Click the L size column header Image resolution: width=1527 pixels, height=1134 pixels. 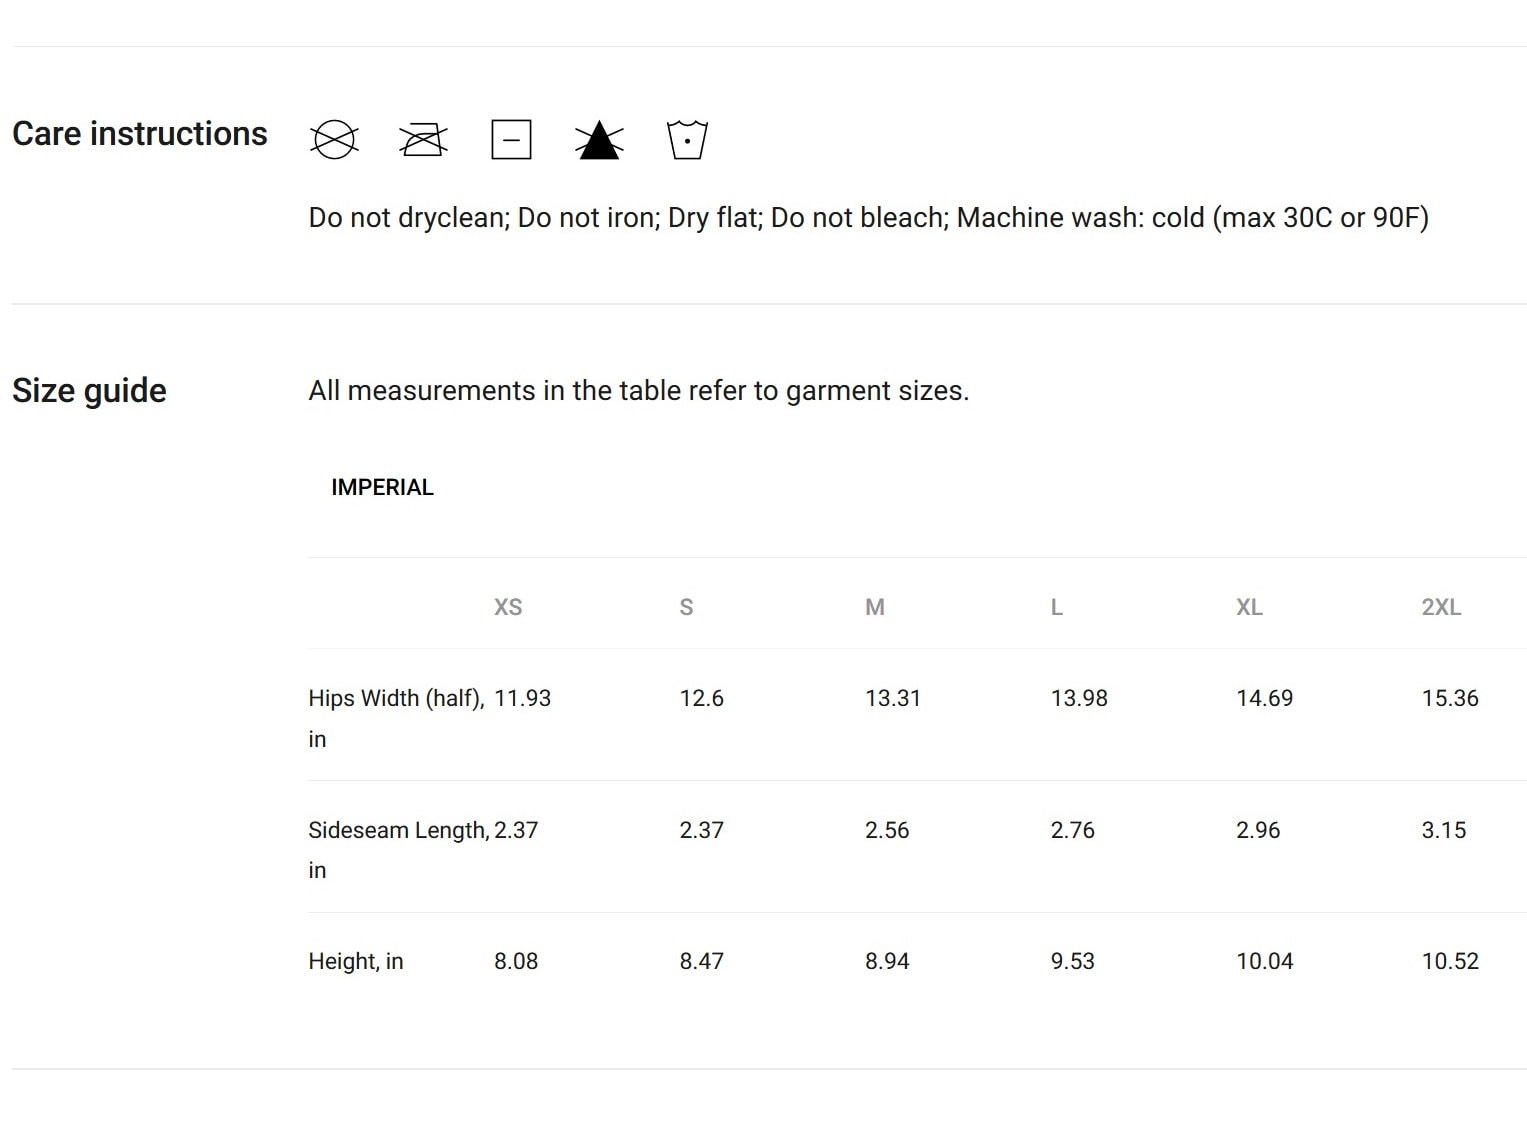[x=1057, y=607]
